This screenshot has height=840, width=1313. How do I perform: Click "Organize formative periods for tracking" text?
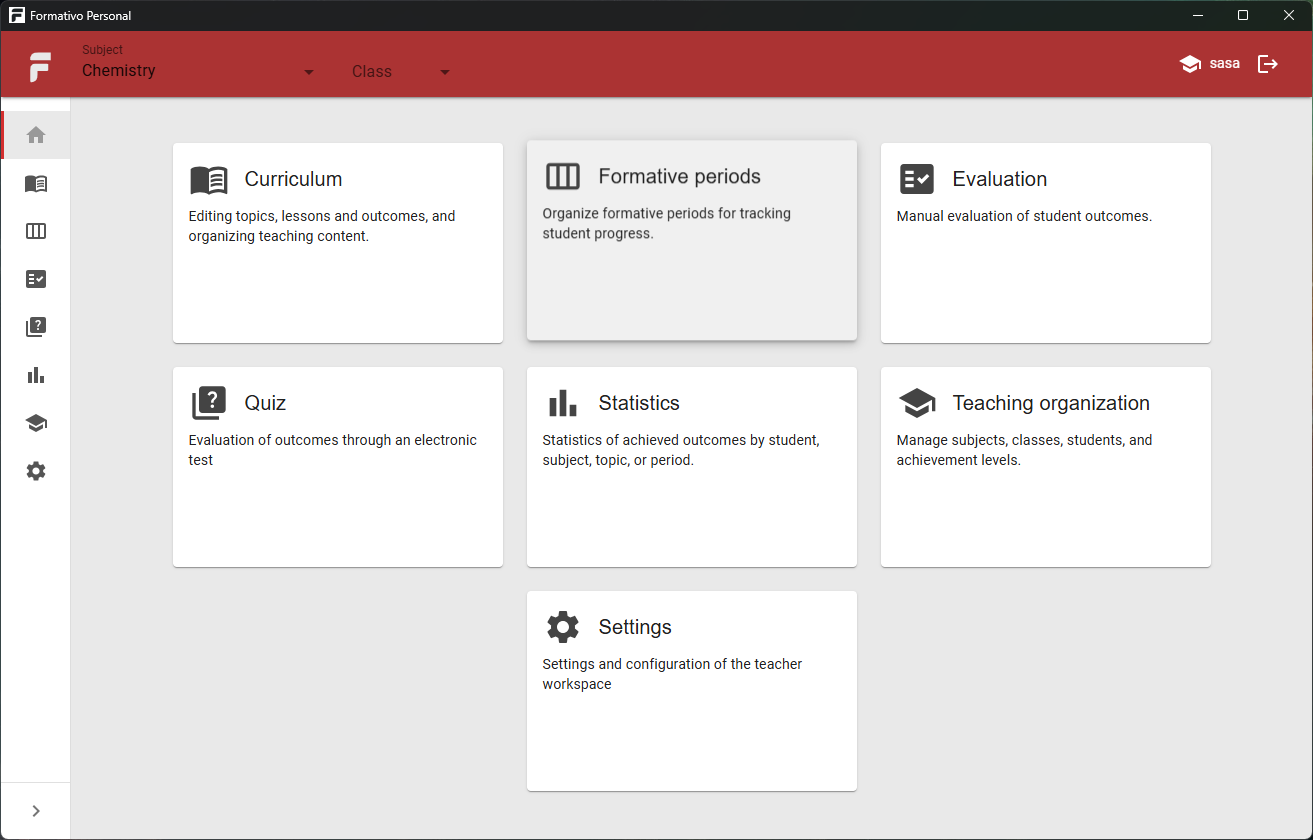pyautogui.click(x=667, y=213)
